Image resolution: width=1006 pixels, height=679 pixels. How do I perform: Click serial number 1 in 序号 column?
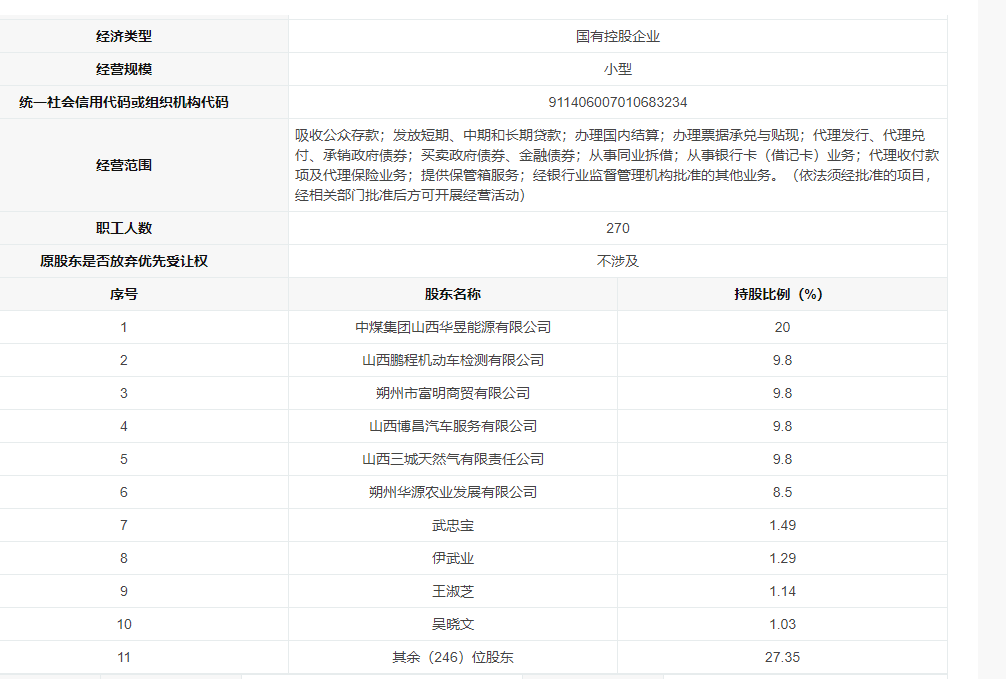(x=124, y=327)
